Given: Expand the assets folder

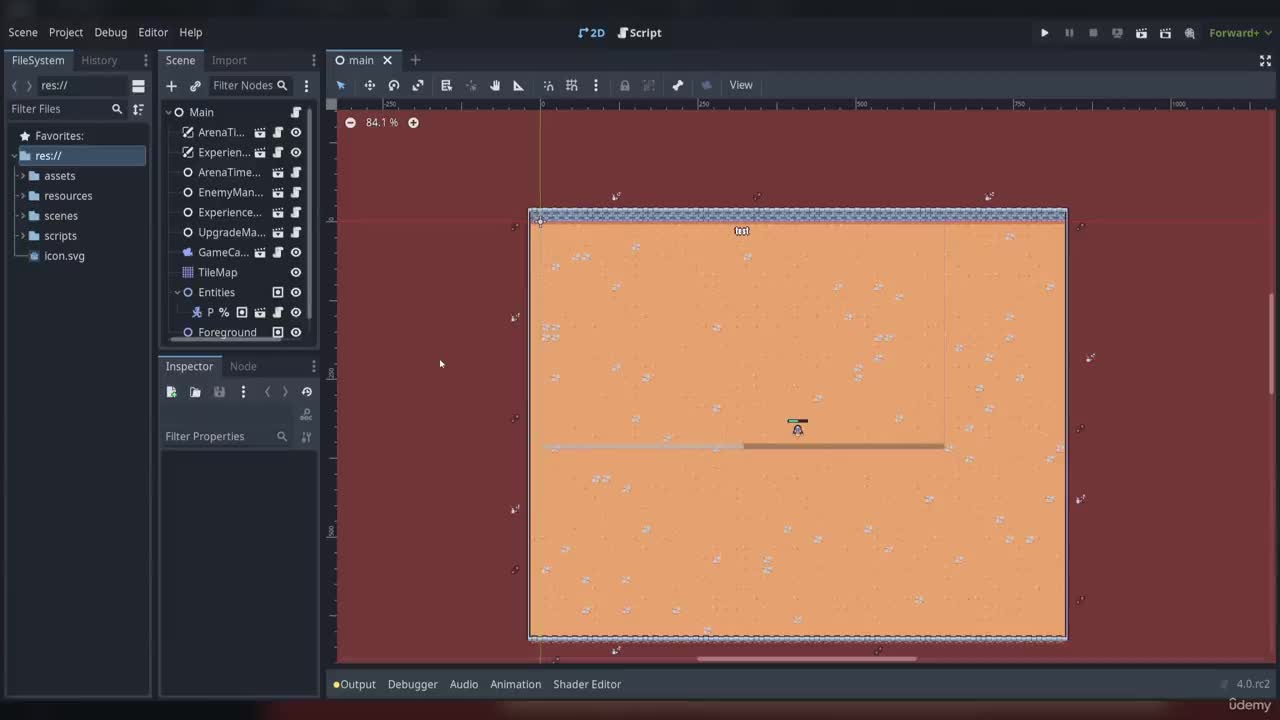Looking at the screenshot, I should (22, 176).
